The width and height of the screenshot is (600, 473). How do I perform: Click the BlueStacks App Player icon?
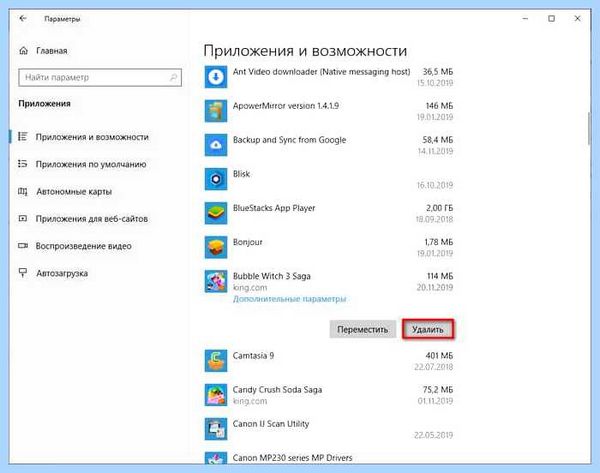(x=216, y=213)
